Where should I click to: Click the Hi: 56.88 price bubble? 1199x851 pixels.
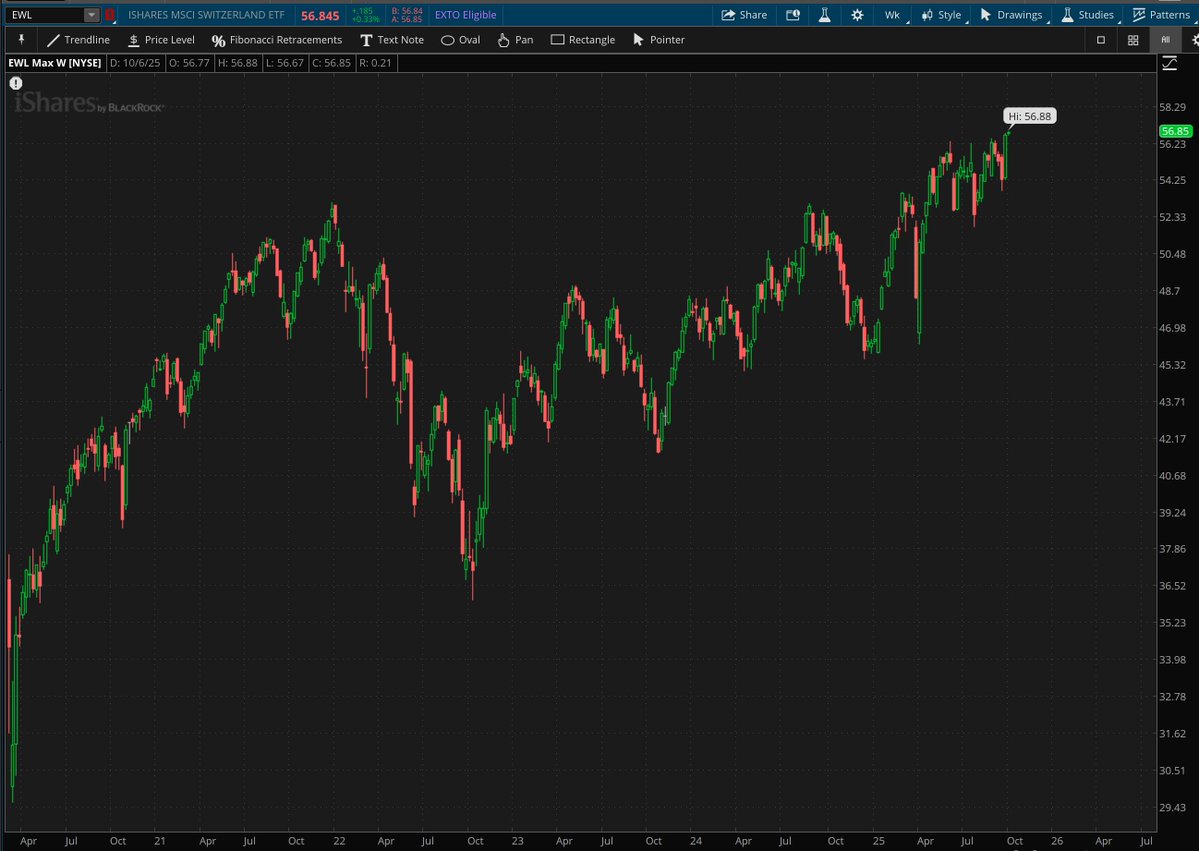tap(1029, 116)
